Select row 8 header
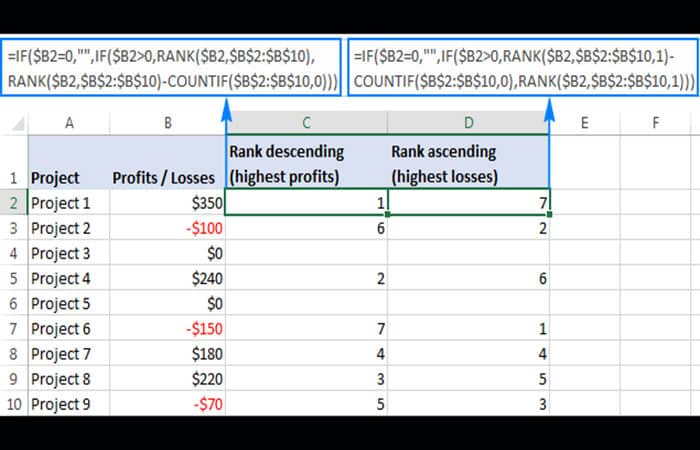 [x=14, y=353]
